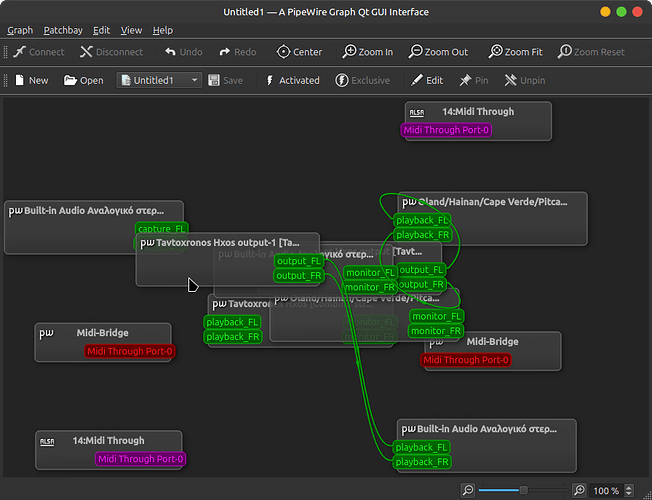Select monitor_FL port beside monitor_FR on far right
Screen dimensions: 652x500
[437, 316]
